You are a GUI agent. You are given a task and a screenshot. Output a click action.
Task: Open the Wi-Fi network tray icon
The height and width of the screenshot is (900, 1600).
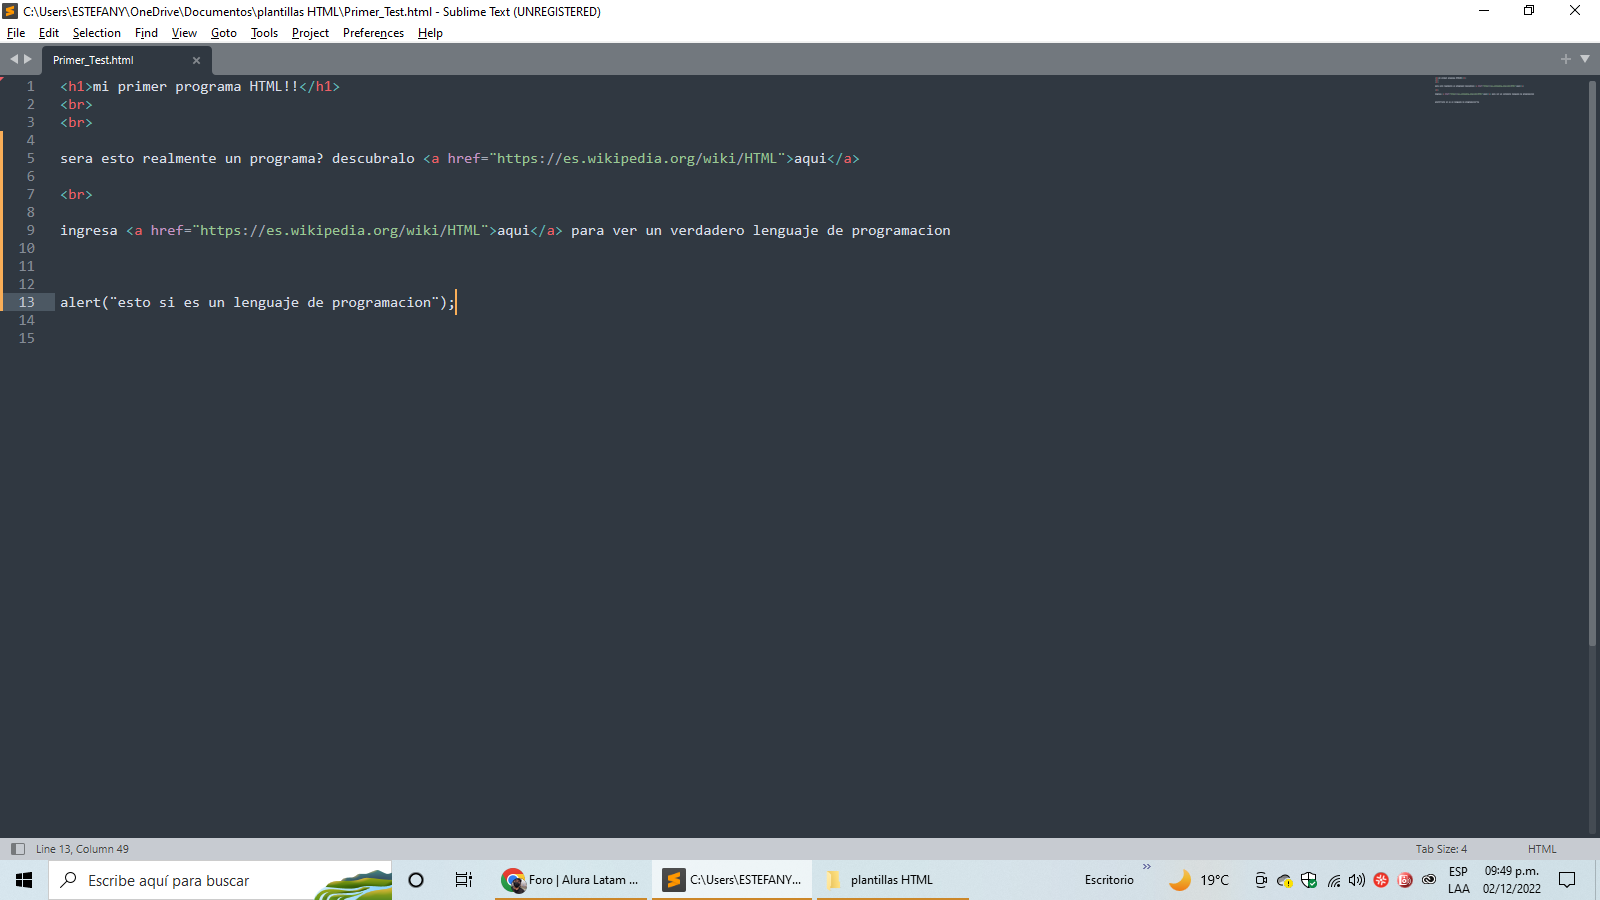(x=1334, y=880)
